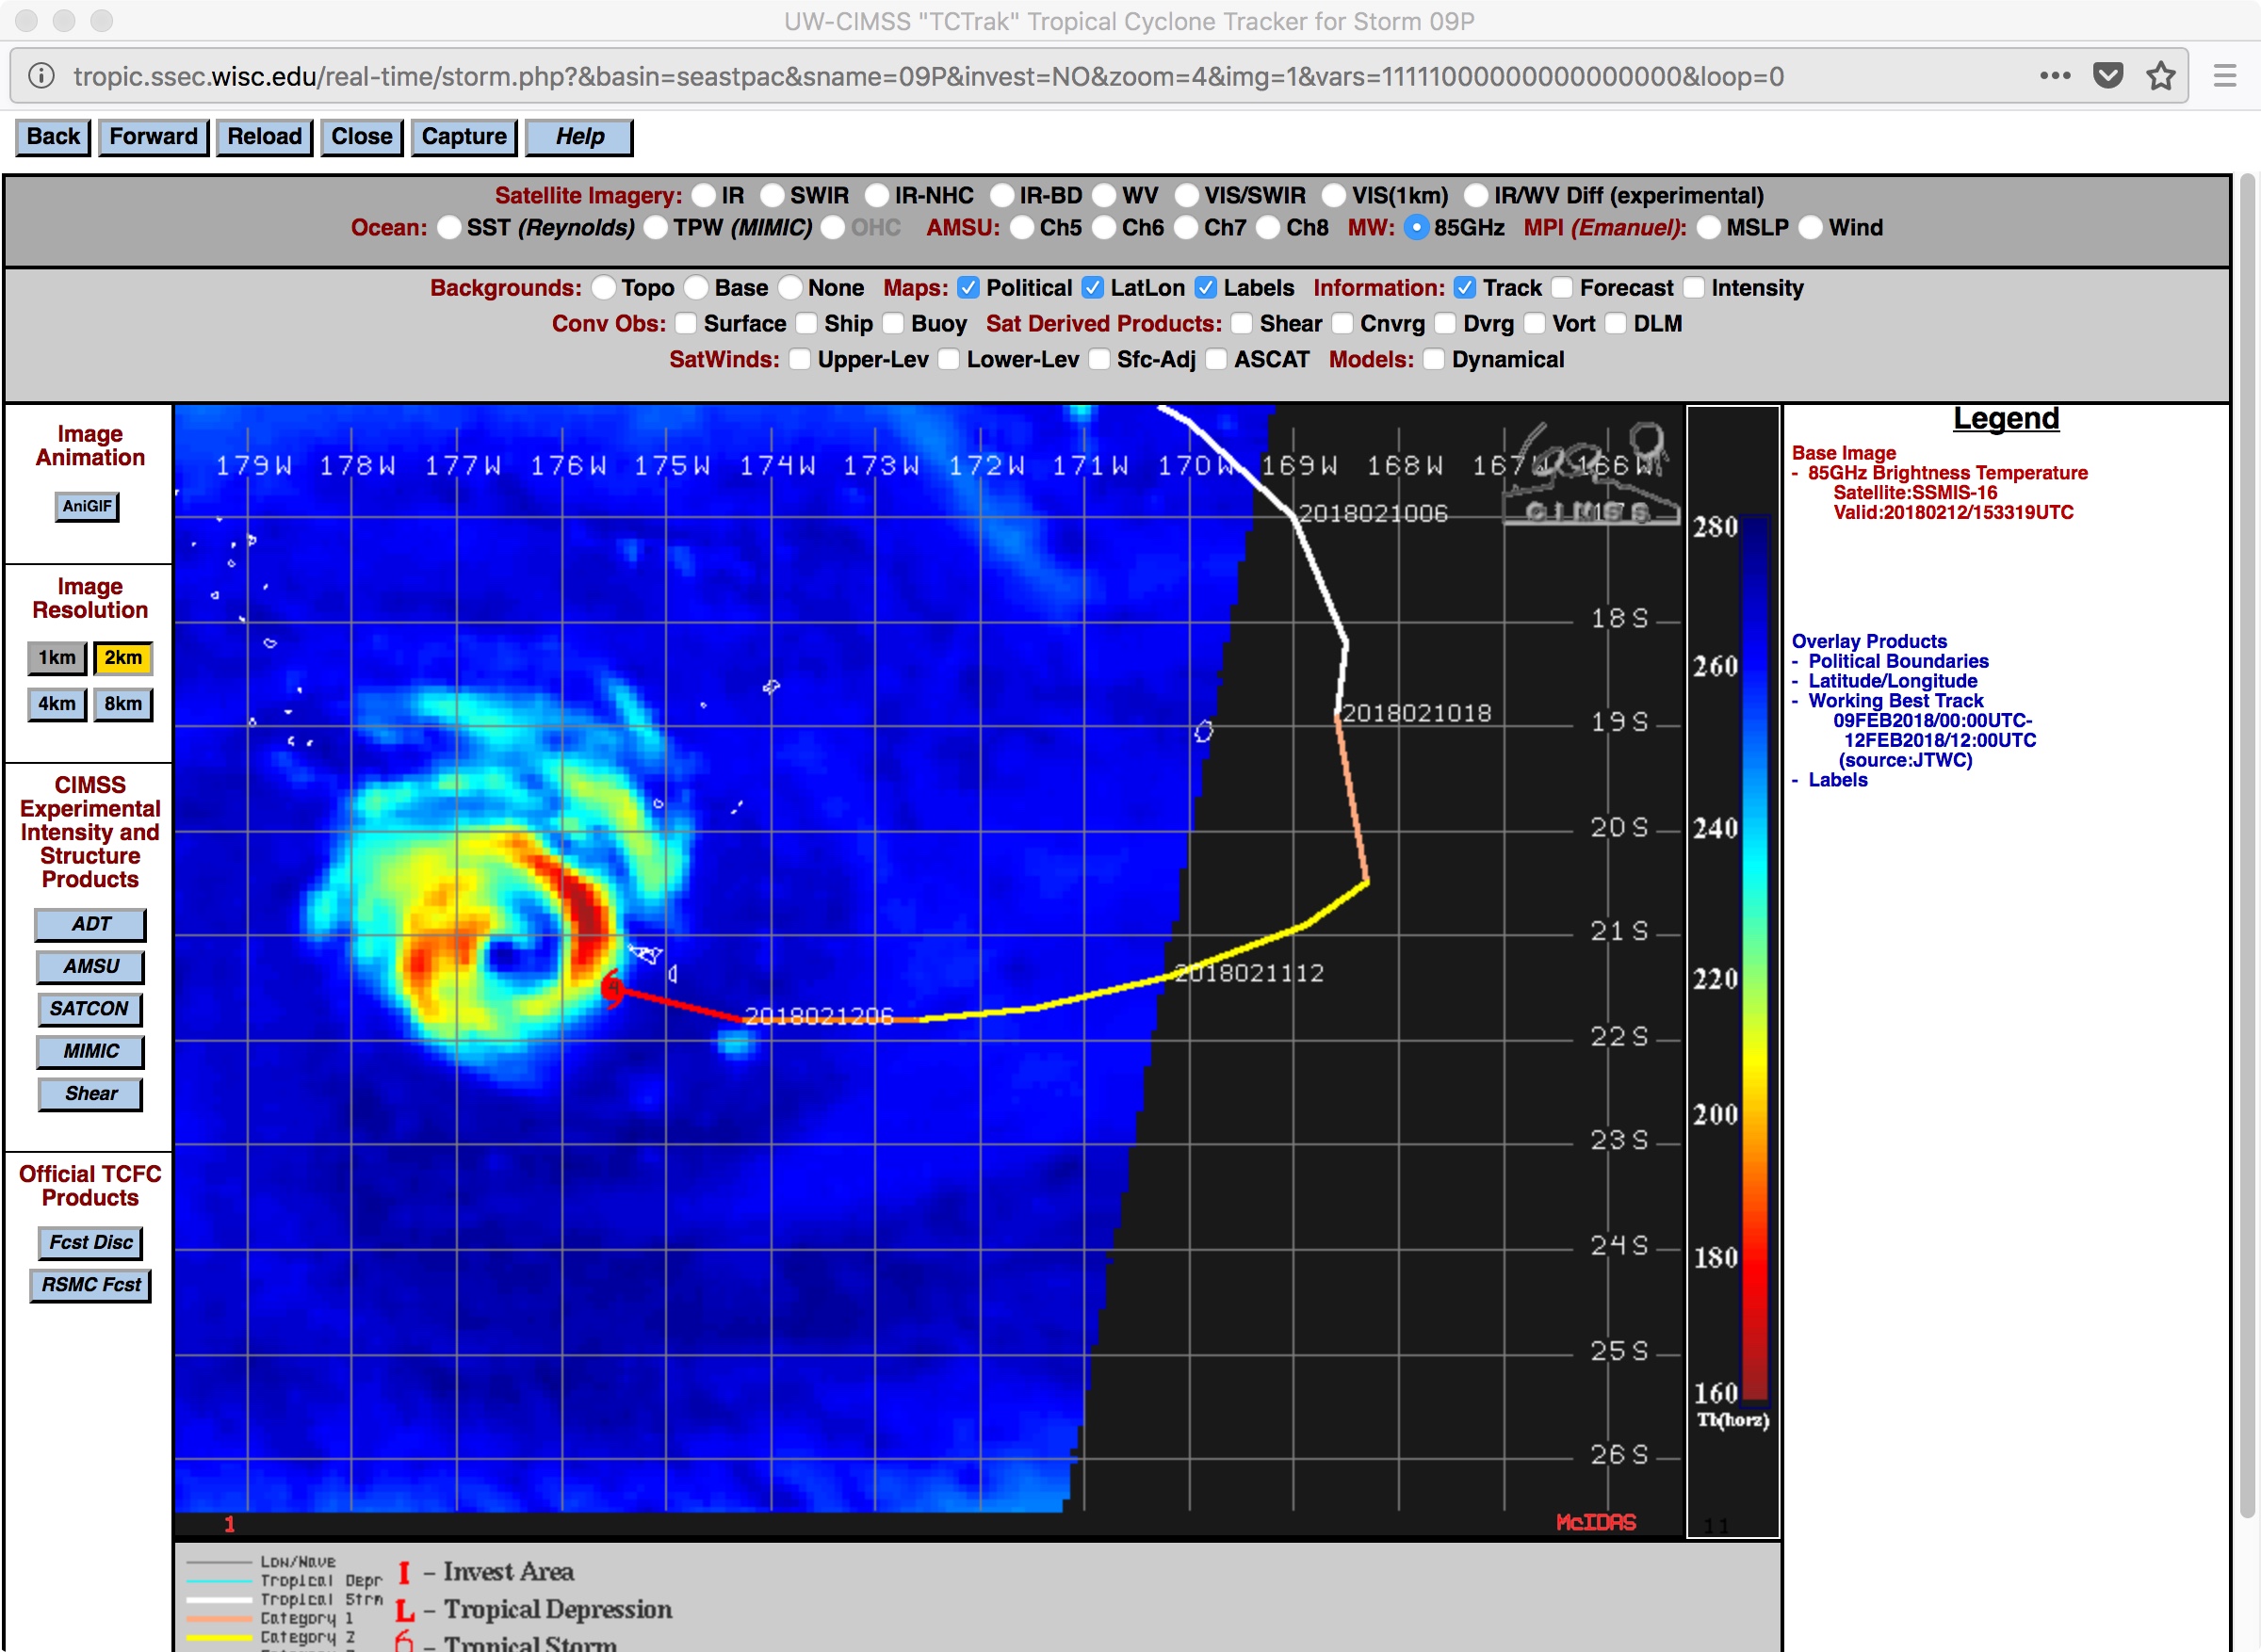This screenshot has width=2261, height=1652.
Task: Enable Vort vorticity checkbox
Action: (1534, 324)
